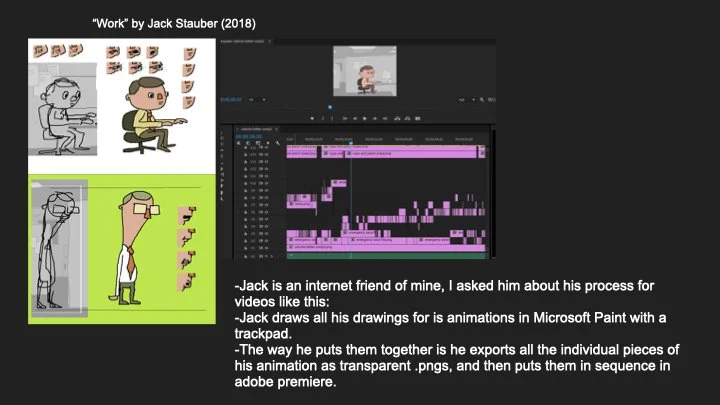Click the Lift button in Program monitor
720x405 pixels.
click(397, 118)
